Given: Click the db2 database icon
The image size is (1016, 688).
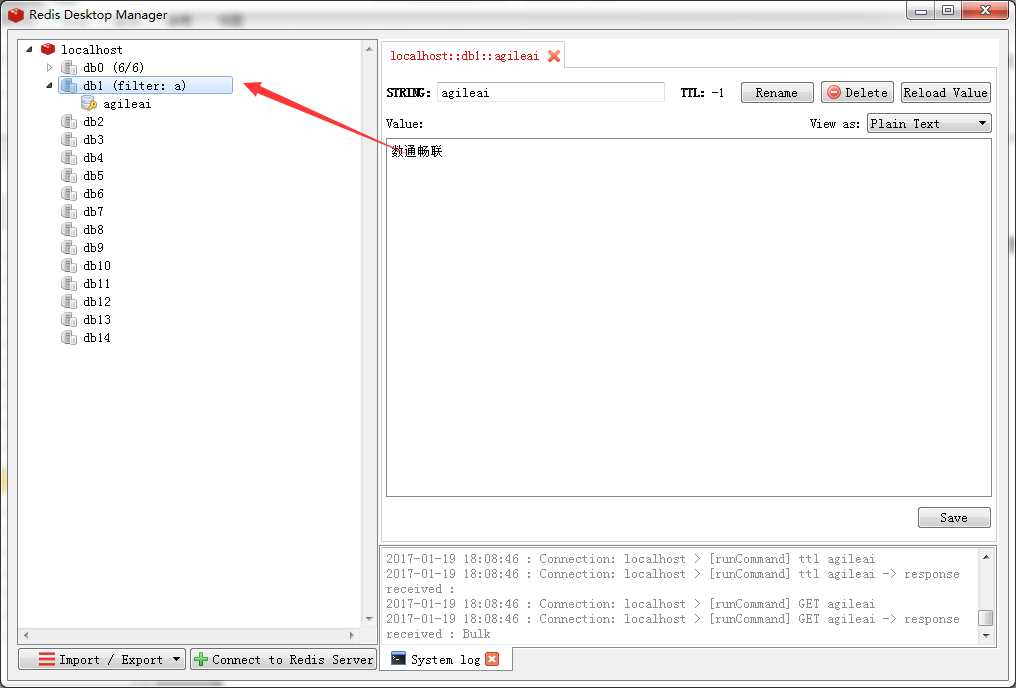Looking at the screenshot, I should [x=69, y=122].
